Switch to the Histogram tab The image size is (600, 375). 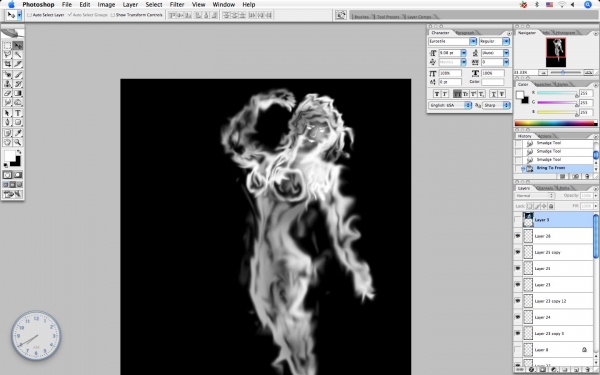(x=565, y=33)
